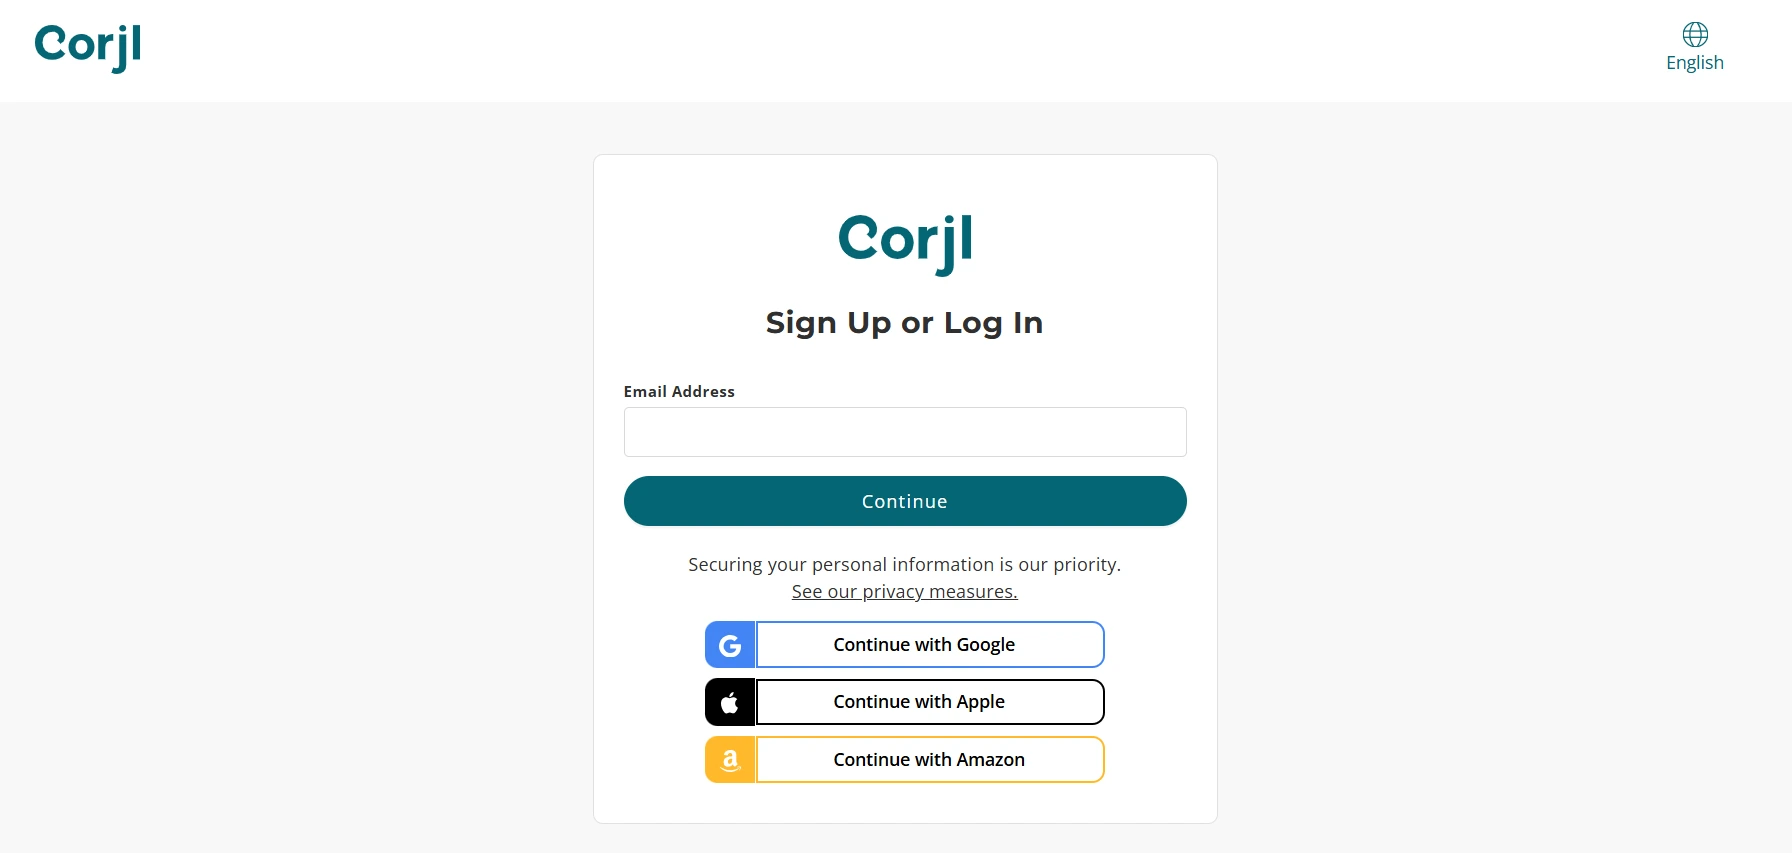Click the word 'Apple' on the sign-in button
The height and width of the screenshot is (853, 1792).
pos(980,702)
